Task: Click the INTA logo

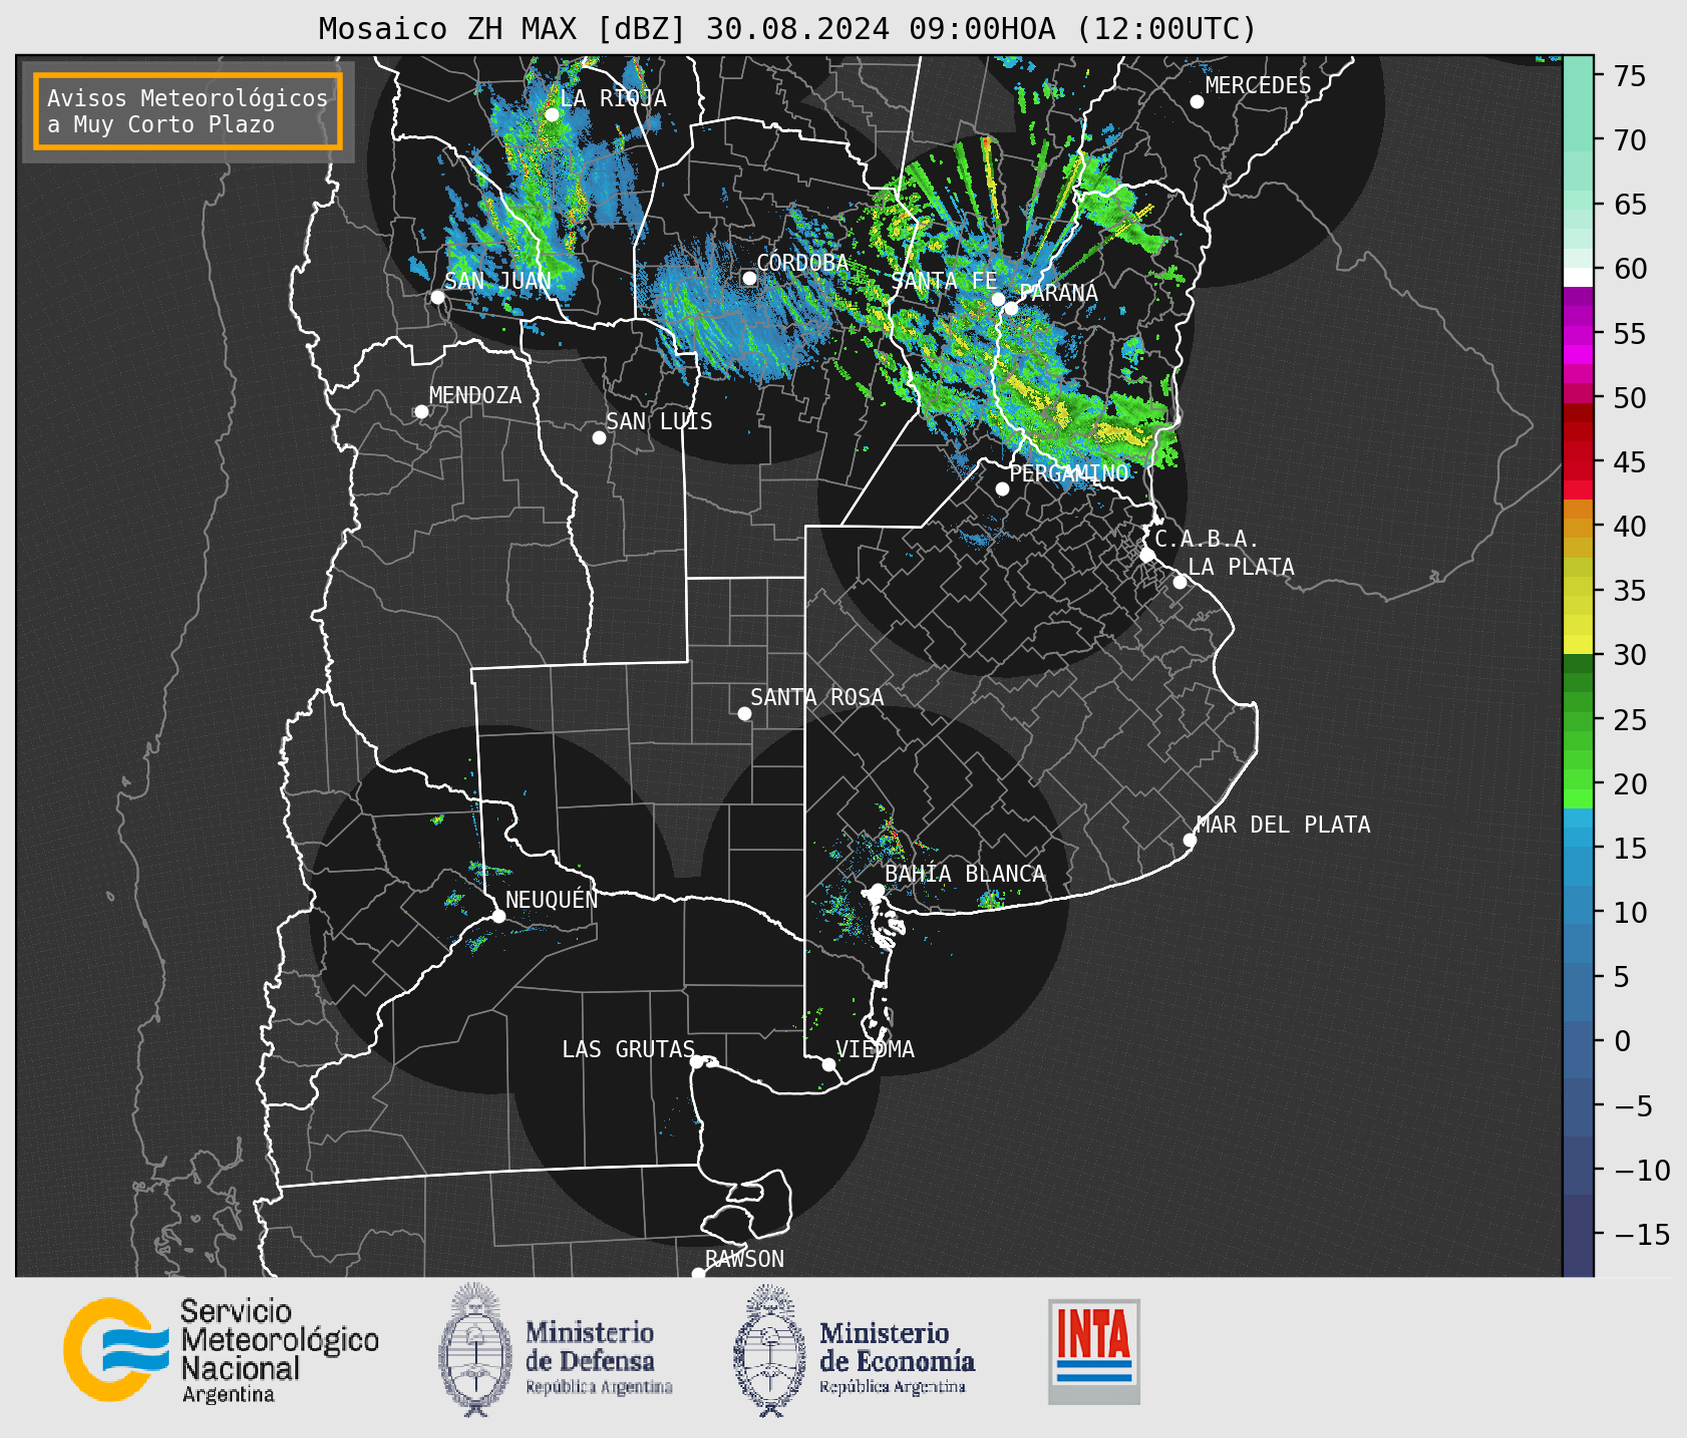Action: tap(1094, 1351)
